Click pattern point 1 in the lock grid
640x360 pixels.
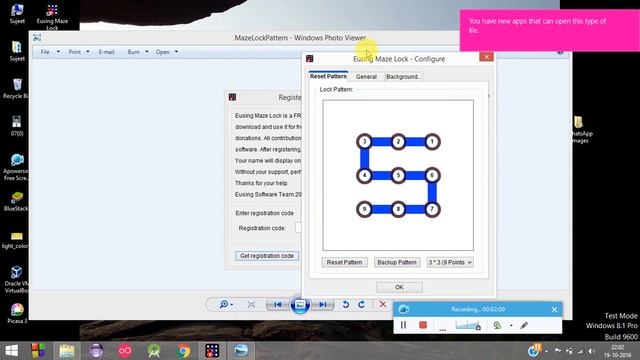pyautogui.click(x=432, y=142)
